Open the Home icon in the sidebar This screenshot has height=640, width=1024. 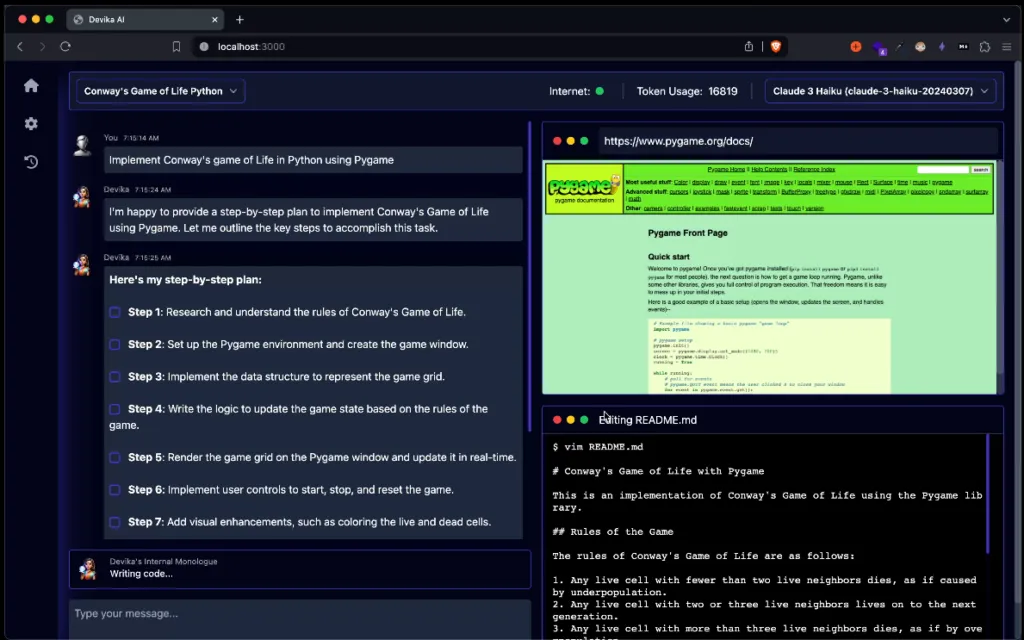click(x=31, y=86)
